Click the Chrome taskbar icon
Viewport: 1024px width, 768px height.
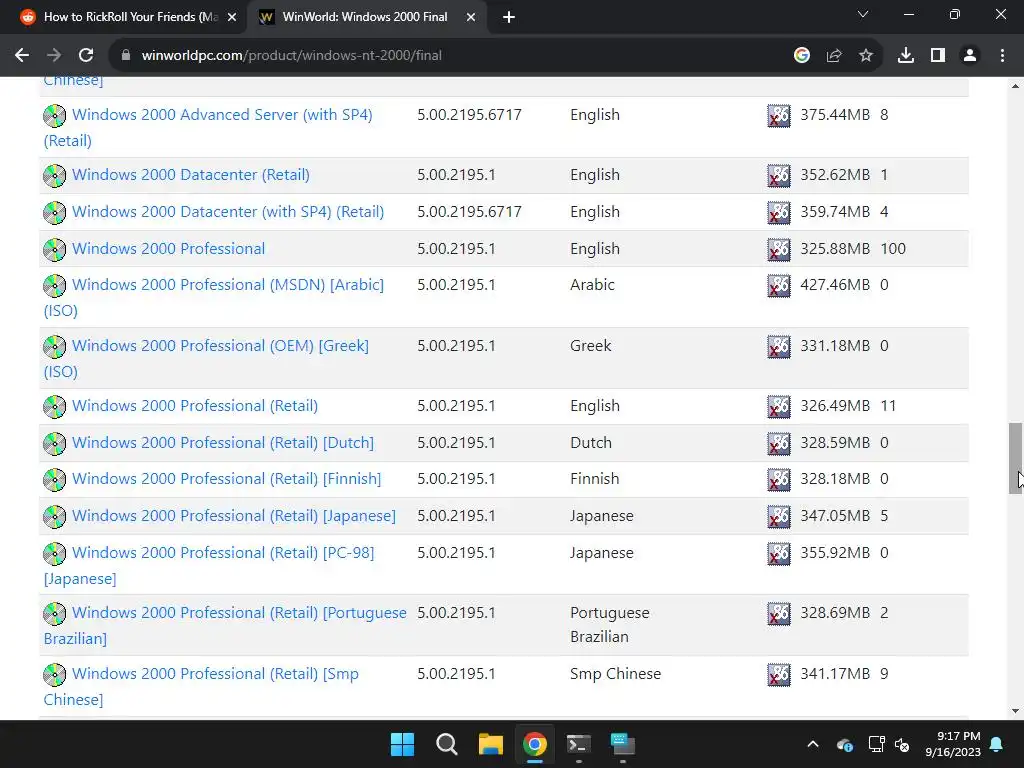(x=534, y=744)
